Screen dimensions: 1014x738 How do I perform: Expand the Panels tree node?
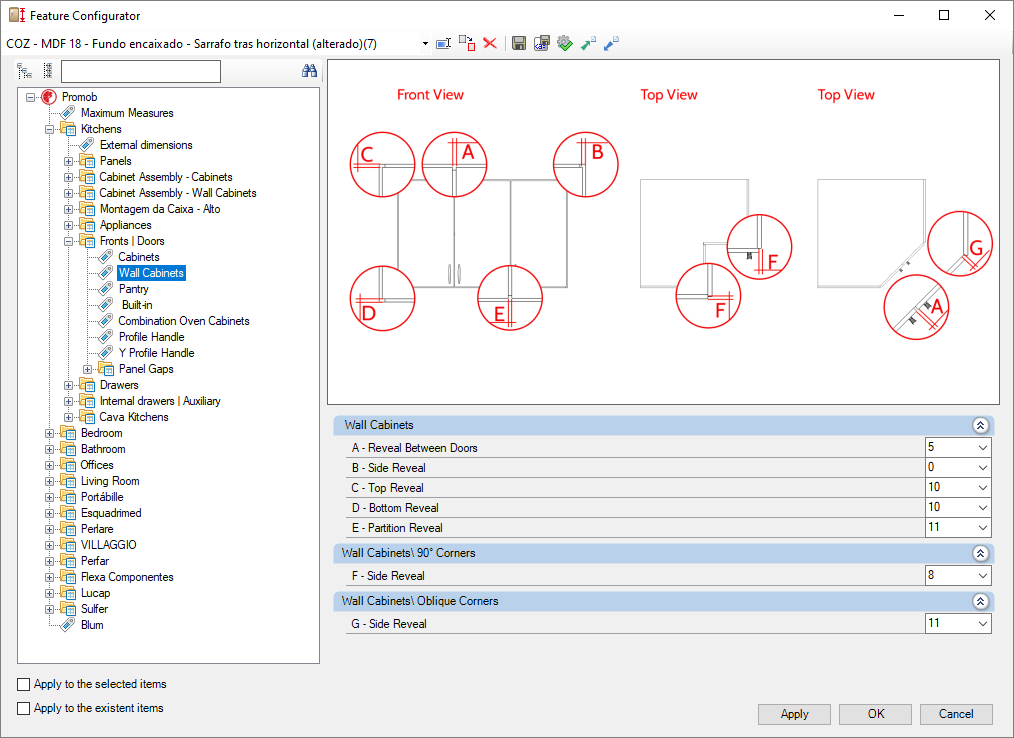click(69, 161)
